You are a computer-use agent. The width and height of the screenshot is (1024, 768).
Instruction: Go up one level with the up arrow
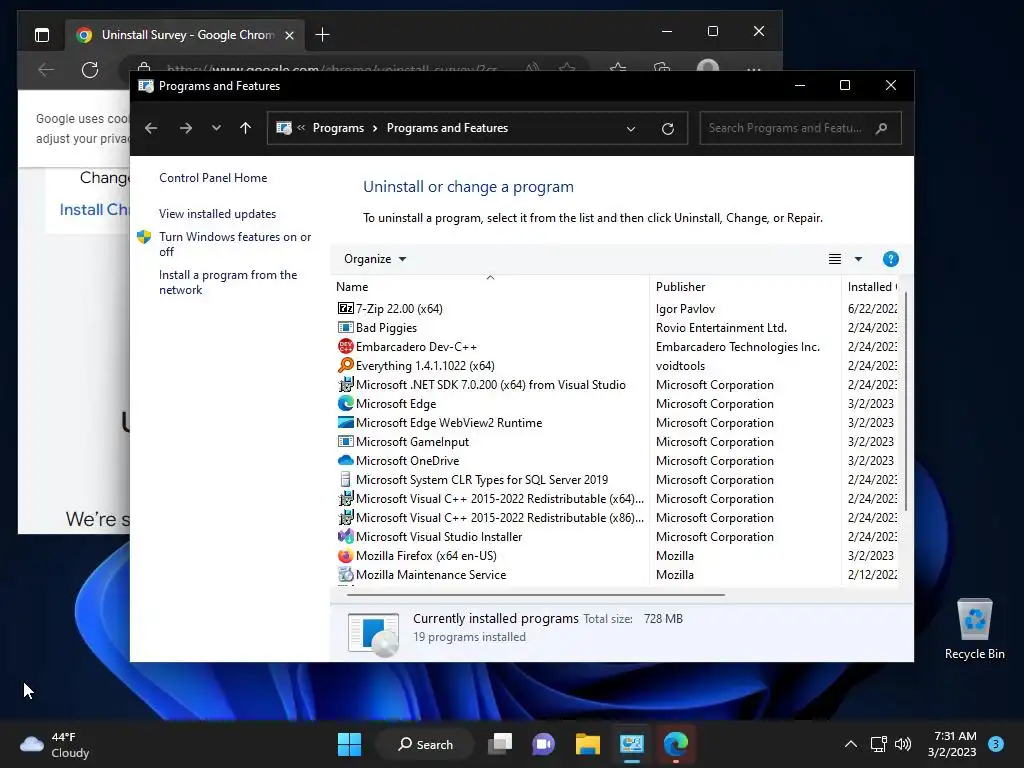[245, 128]
